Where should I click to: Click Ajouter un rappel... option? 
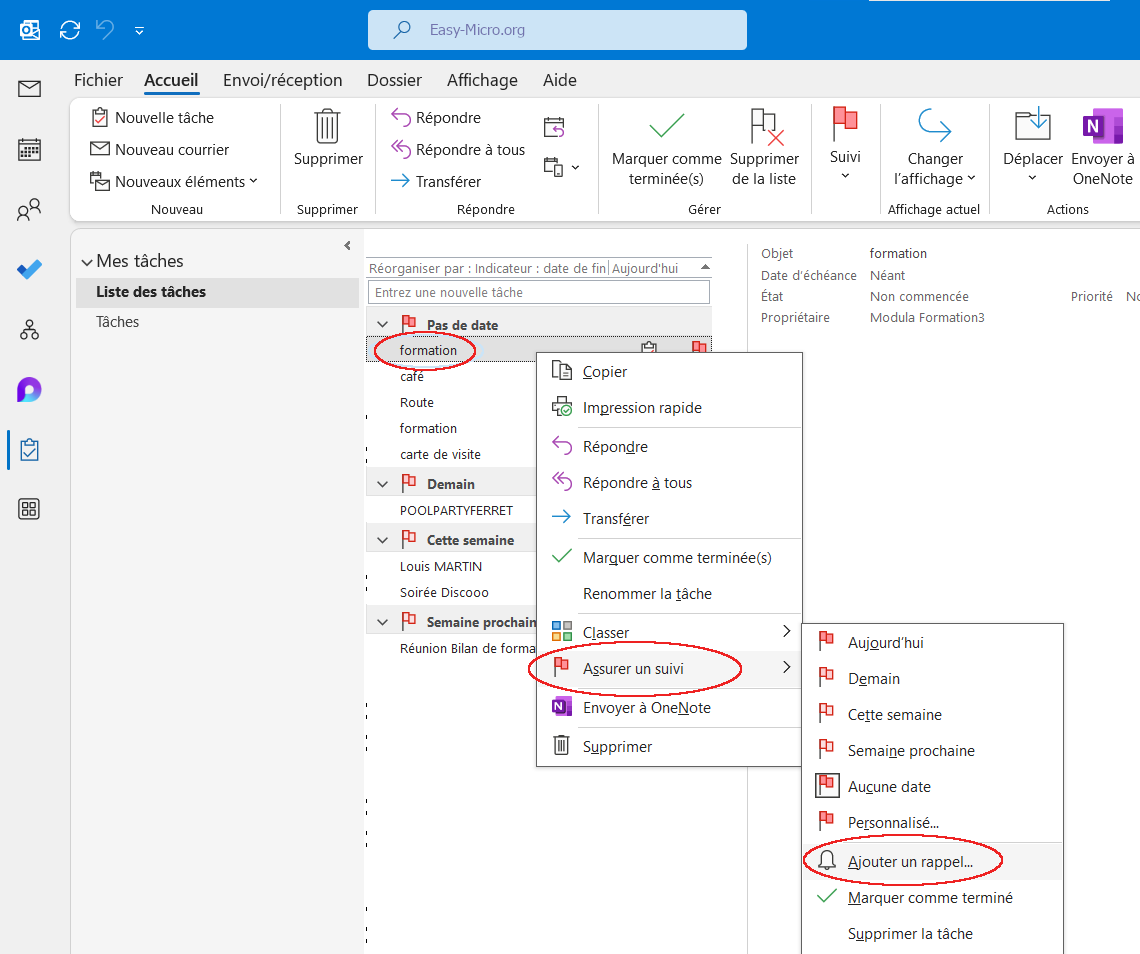[932, 862]
